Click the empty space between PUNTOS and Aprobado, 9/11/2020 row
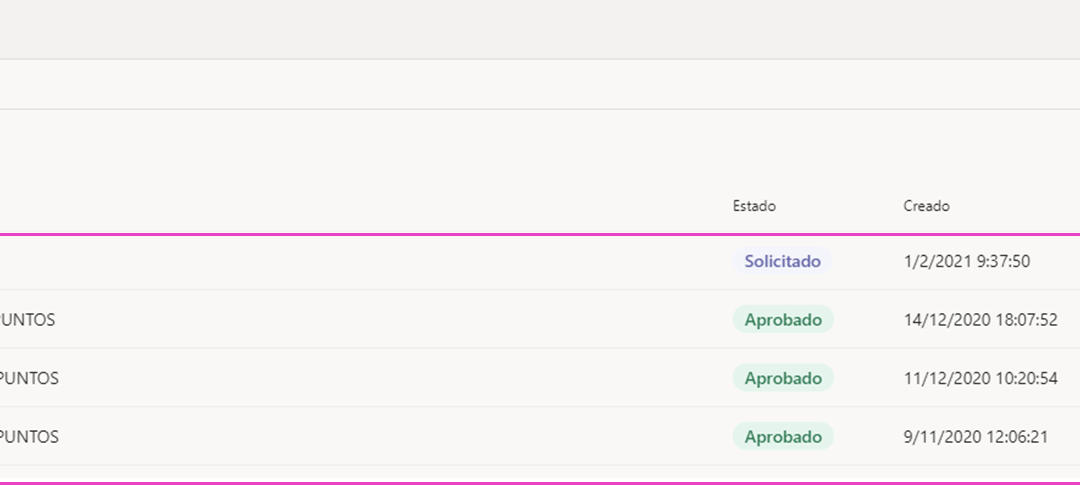Viewport: 1080px width, 485px height. [393, 437]
